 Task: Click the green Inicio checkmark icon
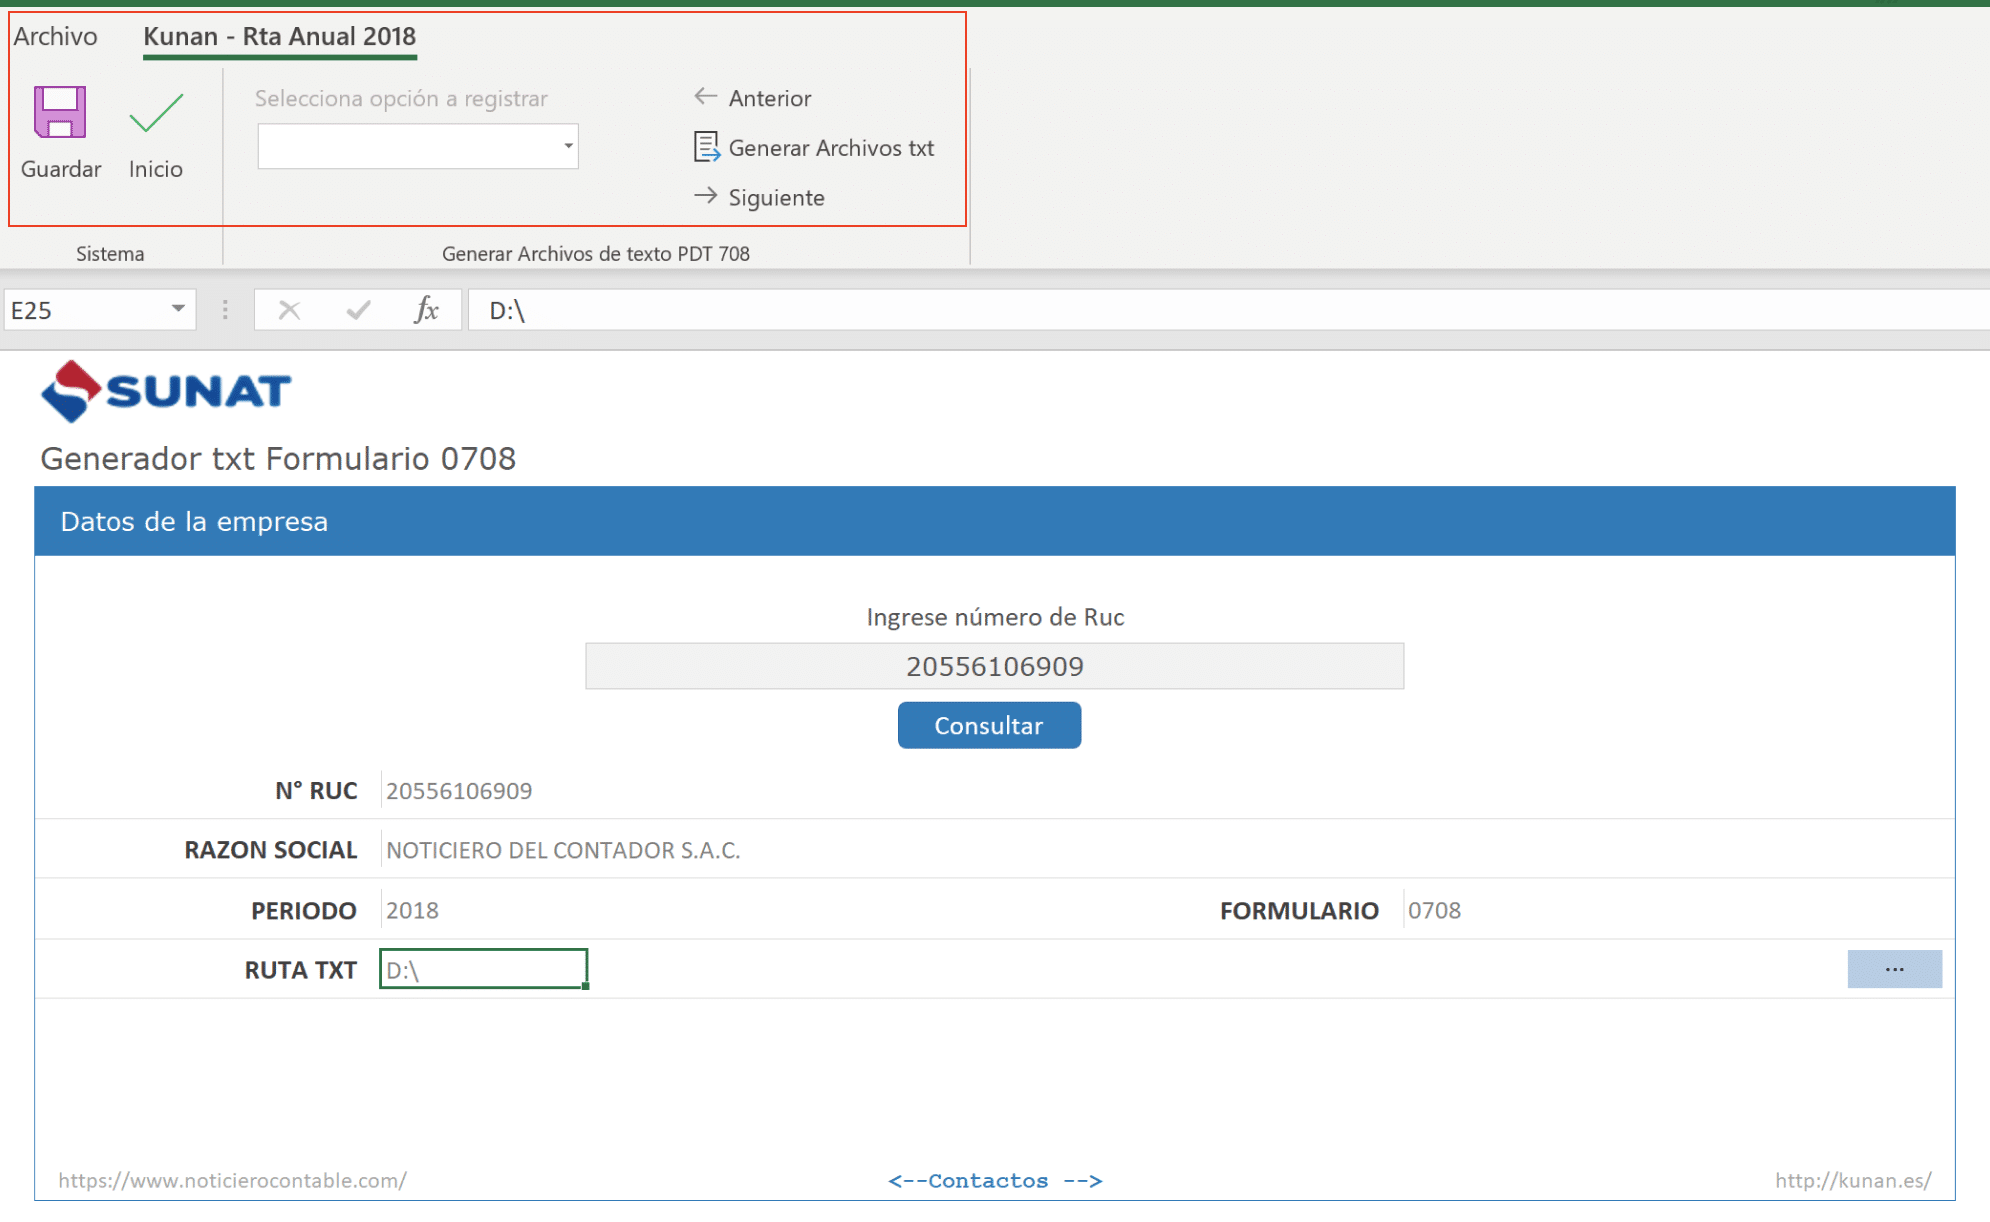tap(156, 112)
